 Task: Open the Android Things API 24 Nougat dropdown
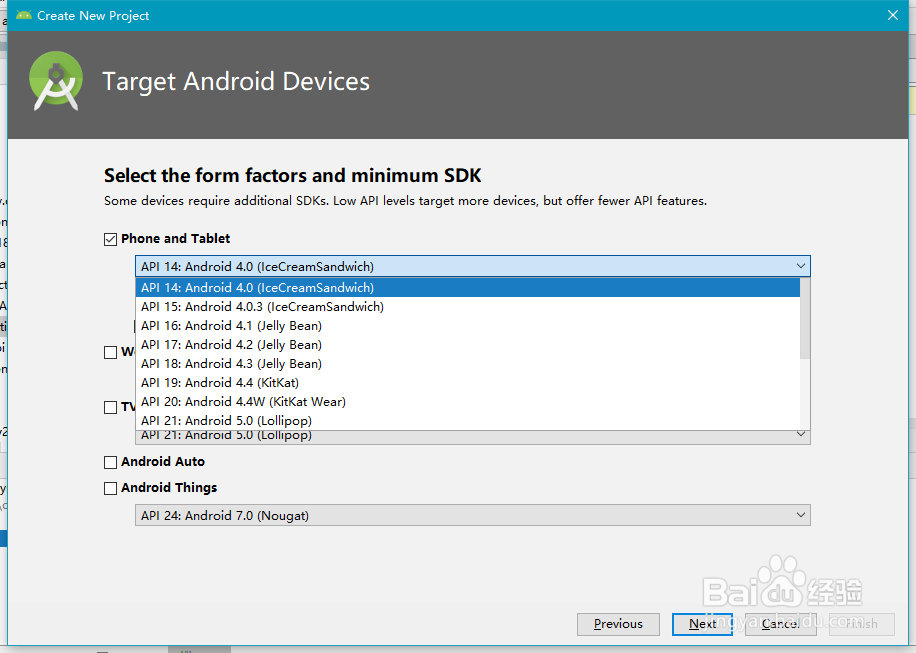click(x=799, y=514)
